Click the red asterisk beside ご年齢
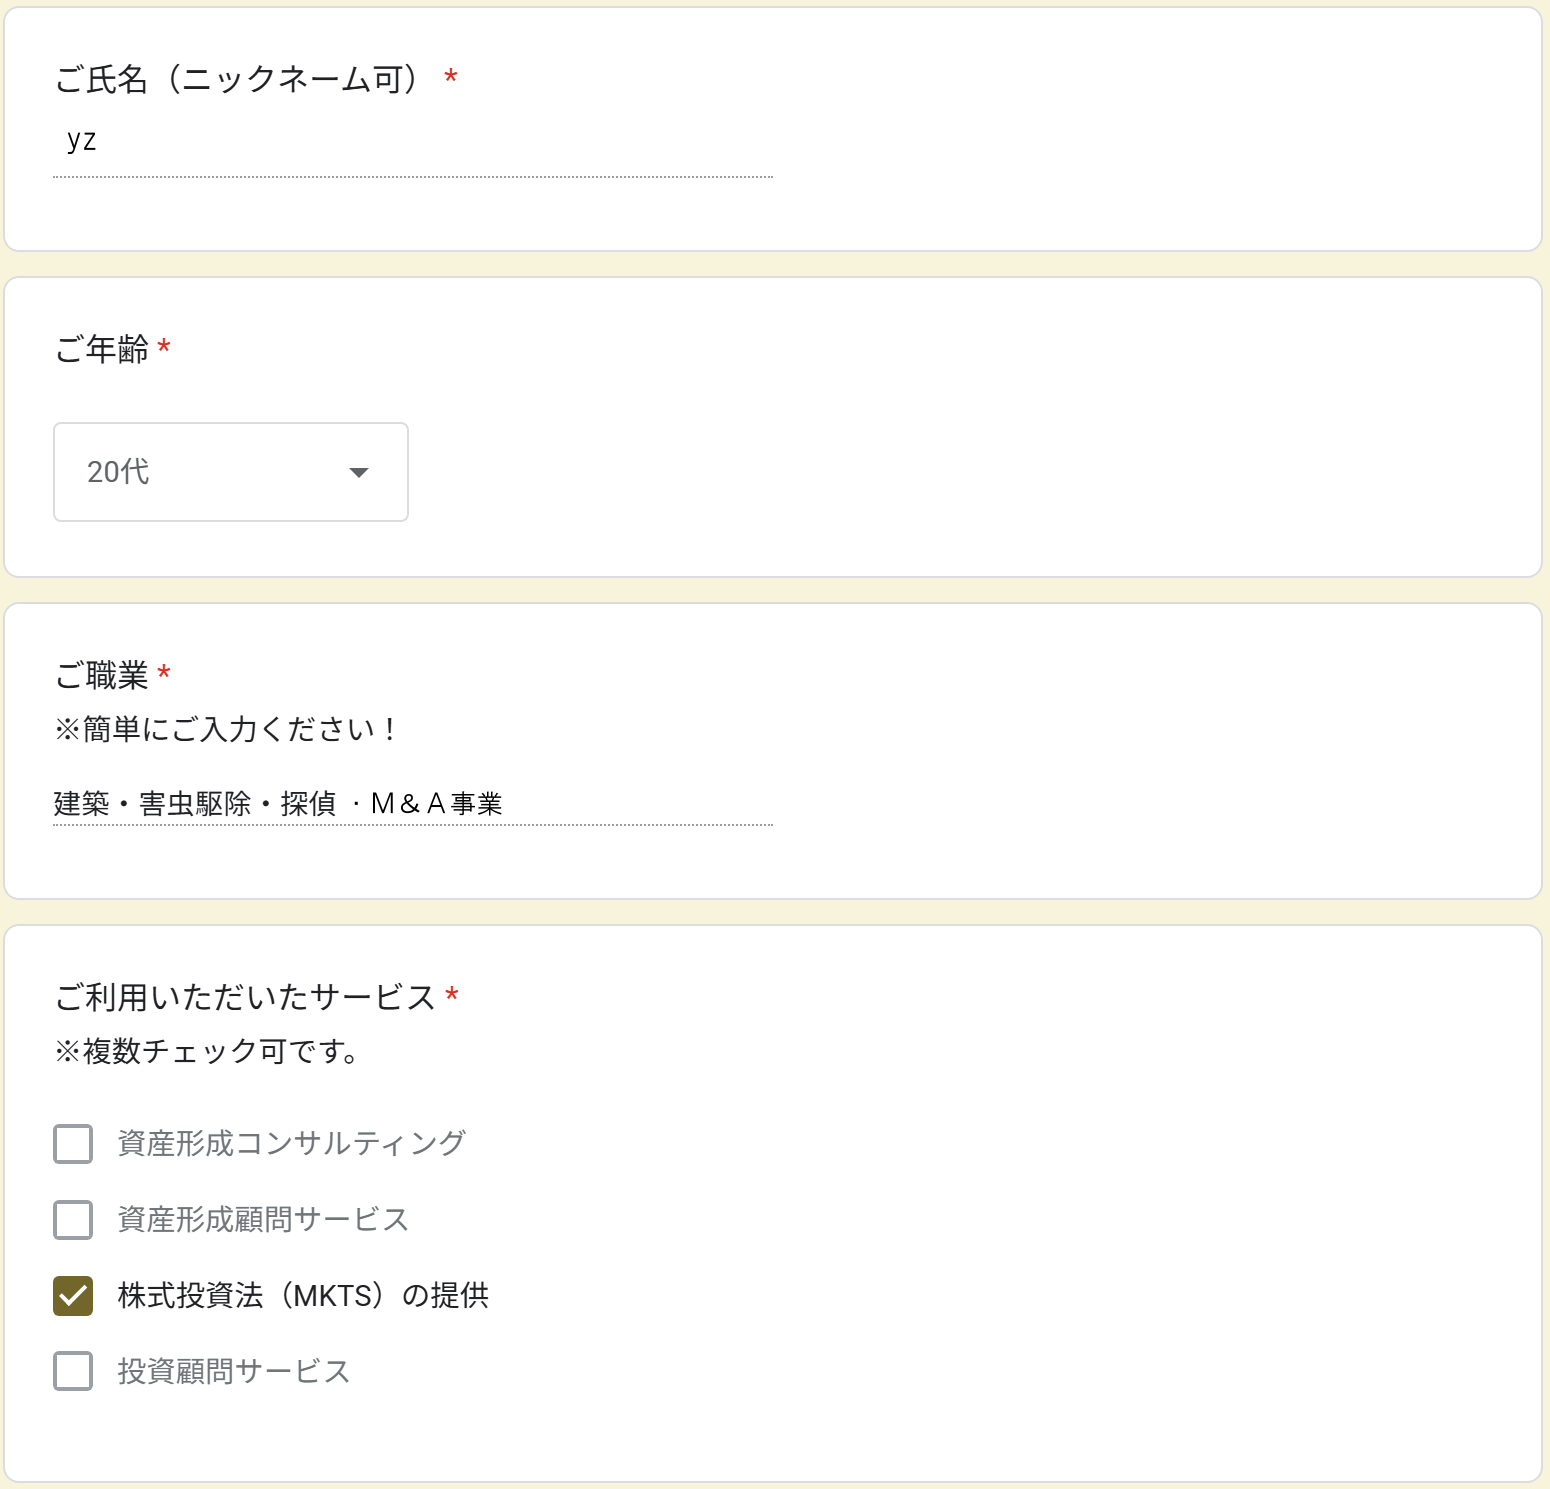This screenshot has width=1550, height=1489. point(164,347)
